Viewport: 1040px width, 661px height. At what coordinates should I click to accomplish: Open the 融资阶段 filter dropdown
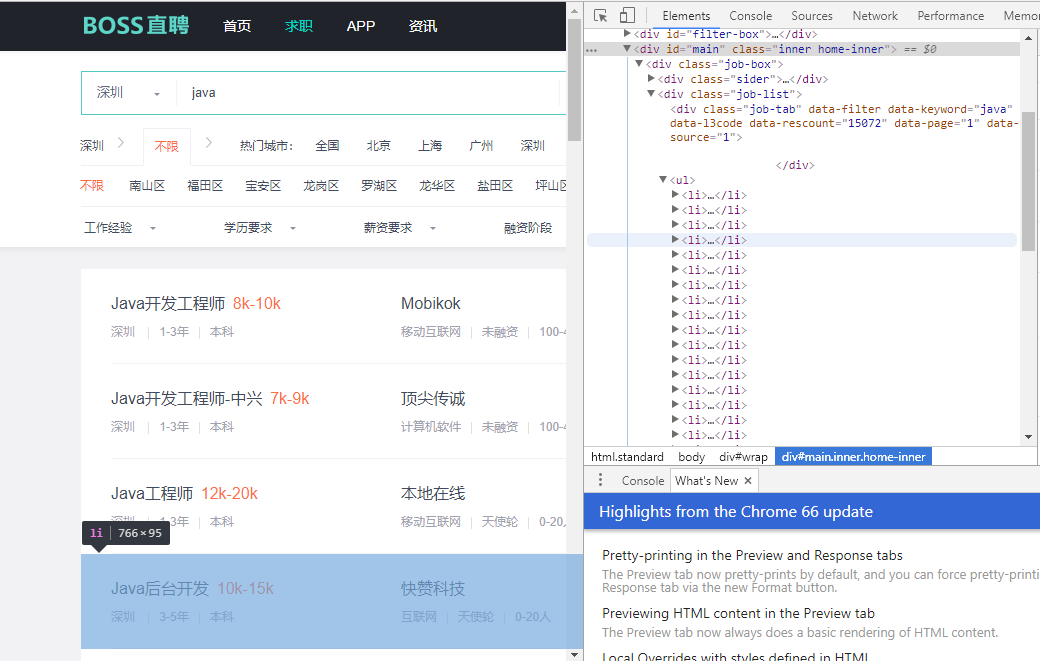tap(528, 227)
